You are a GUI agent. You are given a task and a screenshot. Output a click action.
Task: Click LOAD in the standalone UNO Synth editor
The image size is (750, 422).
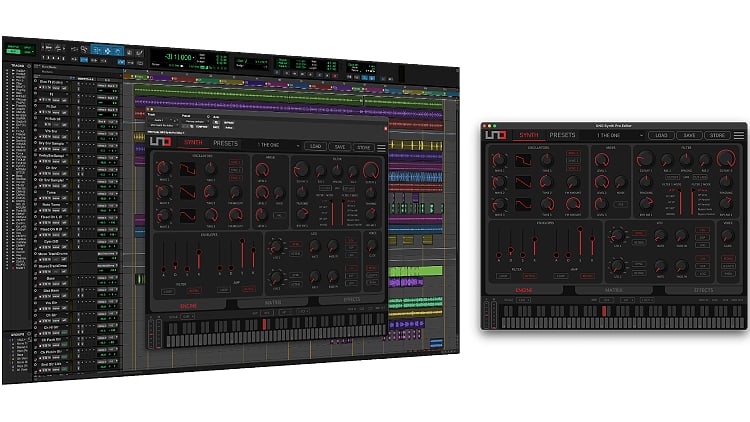point(661,135)
